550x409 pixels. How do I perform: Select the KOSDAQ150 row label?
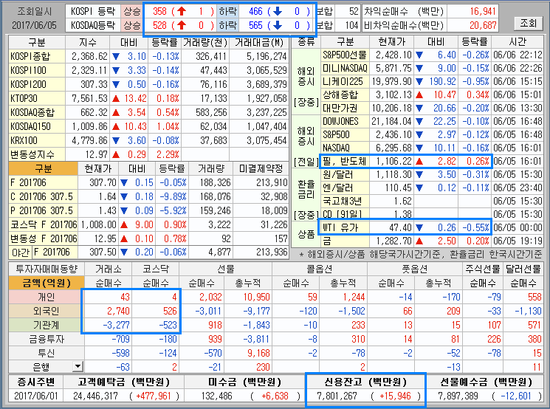point(37,126)
